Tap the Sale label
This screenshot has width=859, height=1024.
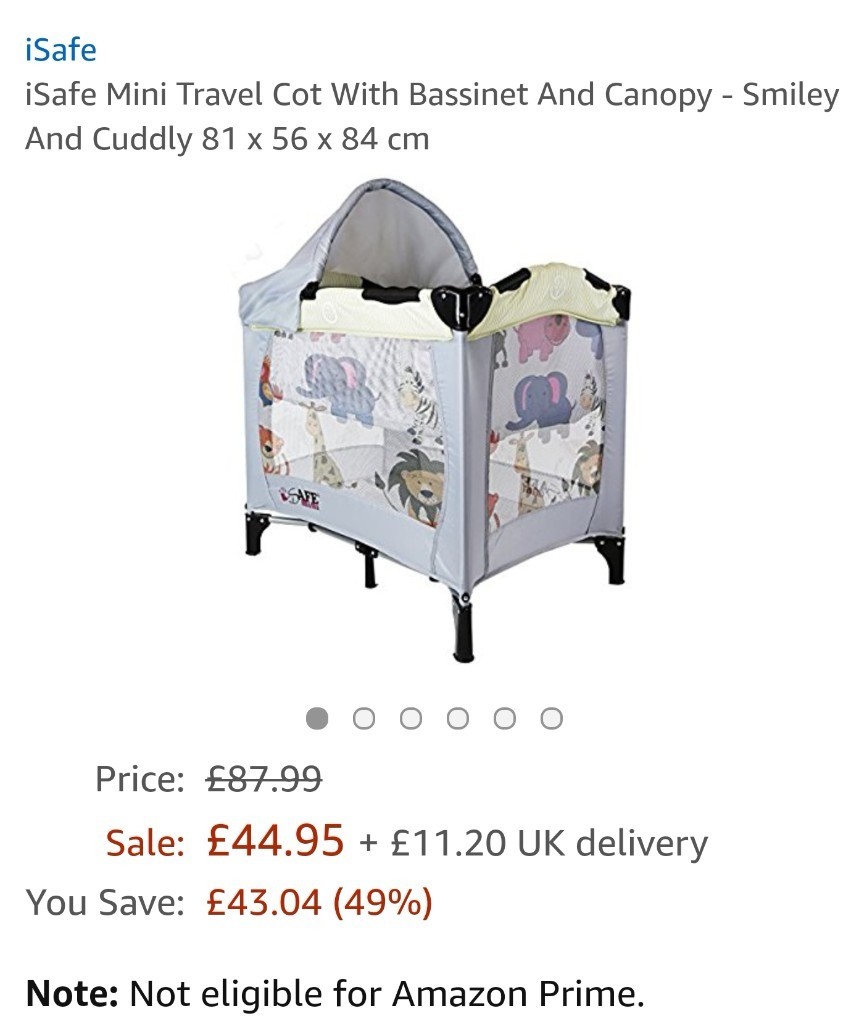(x=145, y=842)
